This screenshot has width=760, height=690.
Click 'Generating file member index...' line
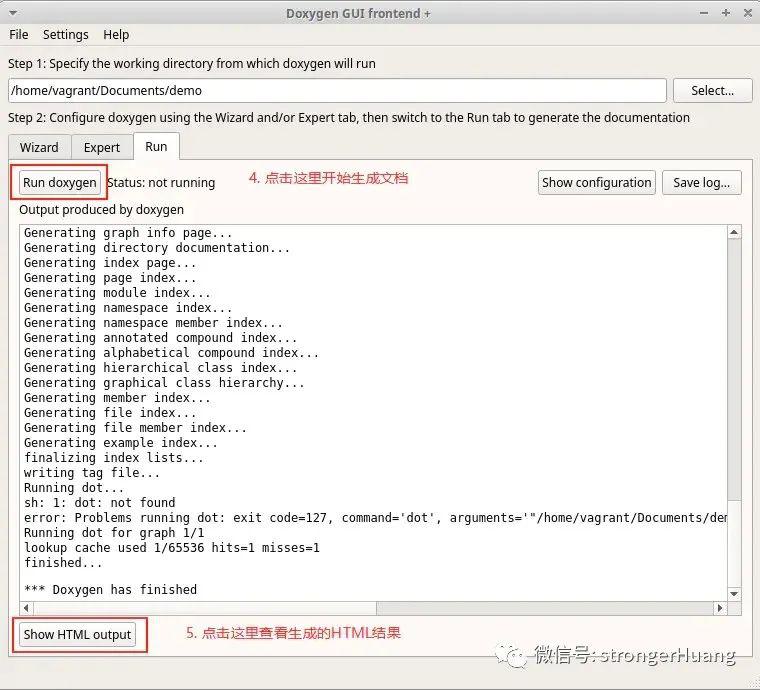(135, 427)
